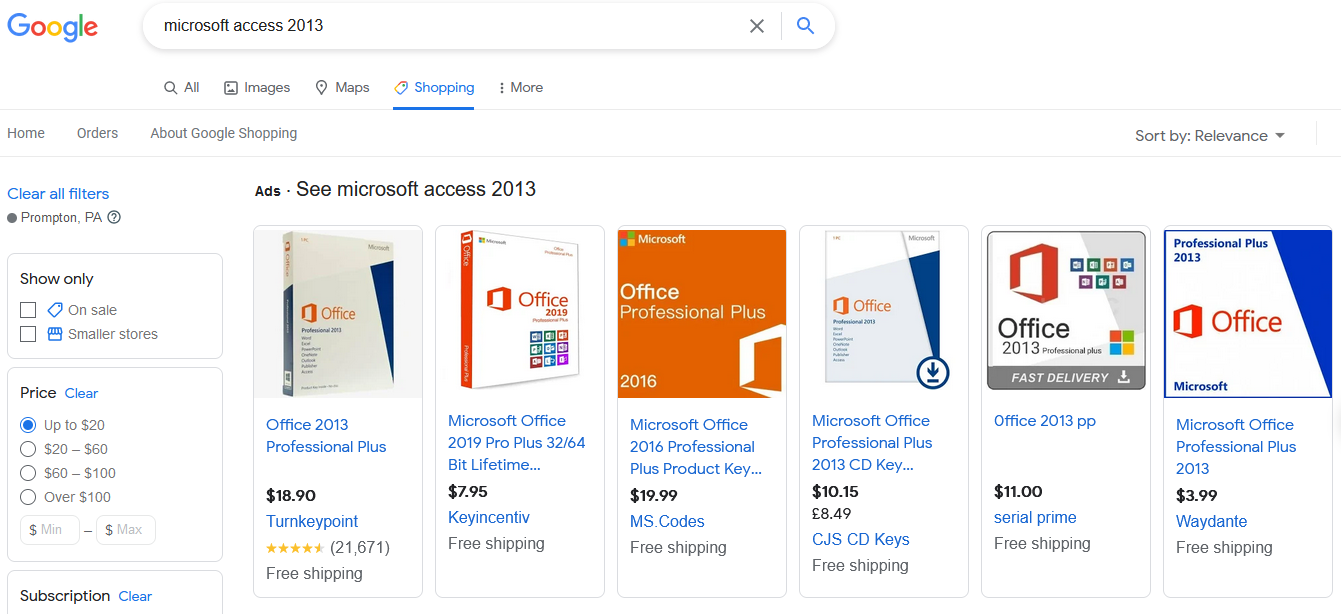Open the Office 2013 pp listing title
The height and width of the screenshot is (614, 1341).
[1045, 421]
